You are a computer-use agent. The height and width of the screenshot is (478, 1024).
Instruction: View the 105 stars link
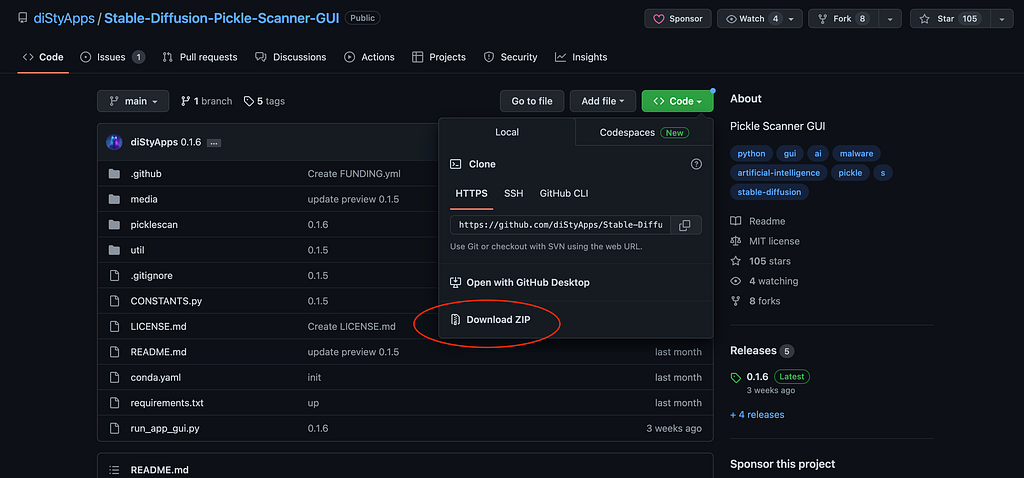pyautogui.click(x=761, y=261)
